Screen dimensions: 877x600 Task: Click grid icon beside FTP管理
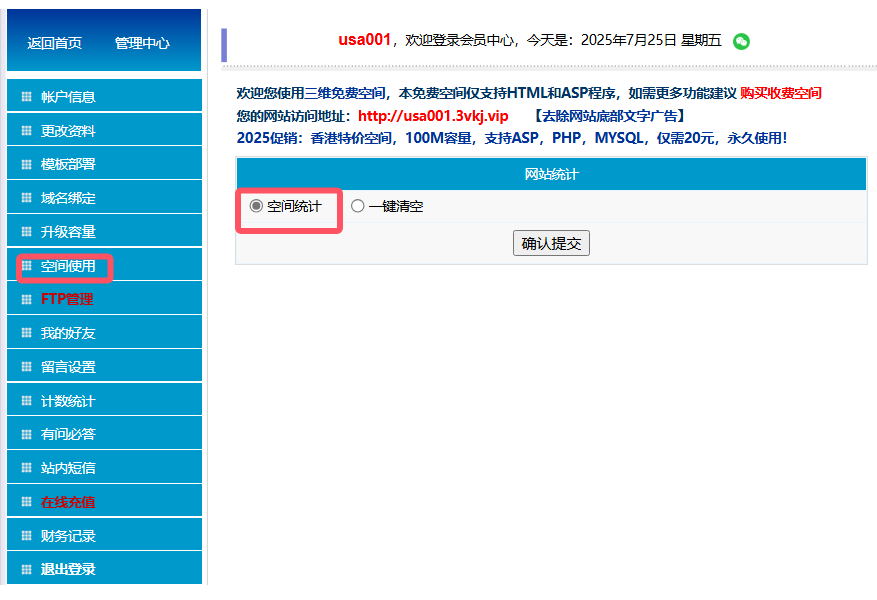[x=26, y=300]
